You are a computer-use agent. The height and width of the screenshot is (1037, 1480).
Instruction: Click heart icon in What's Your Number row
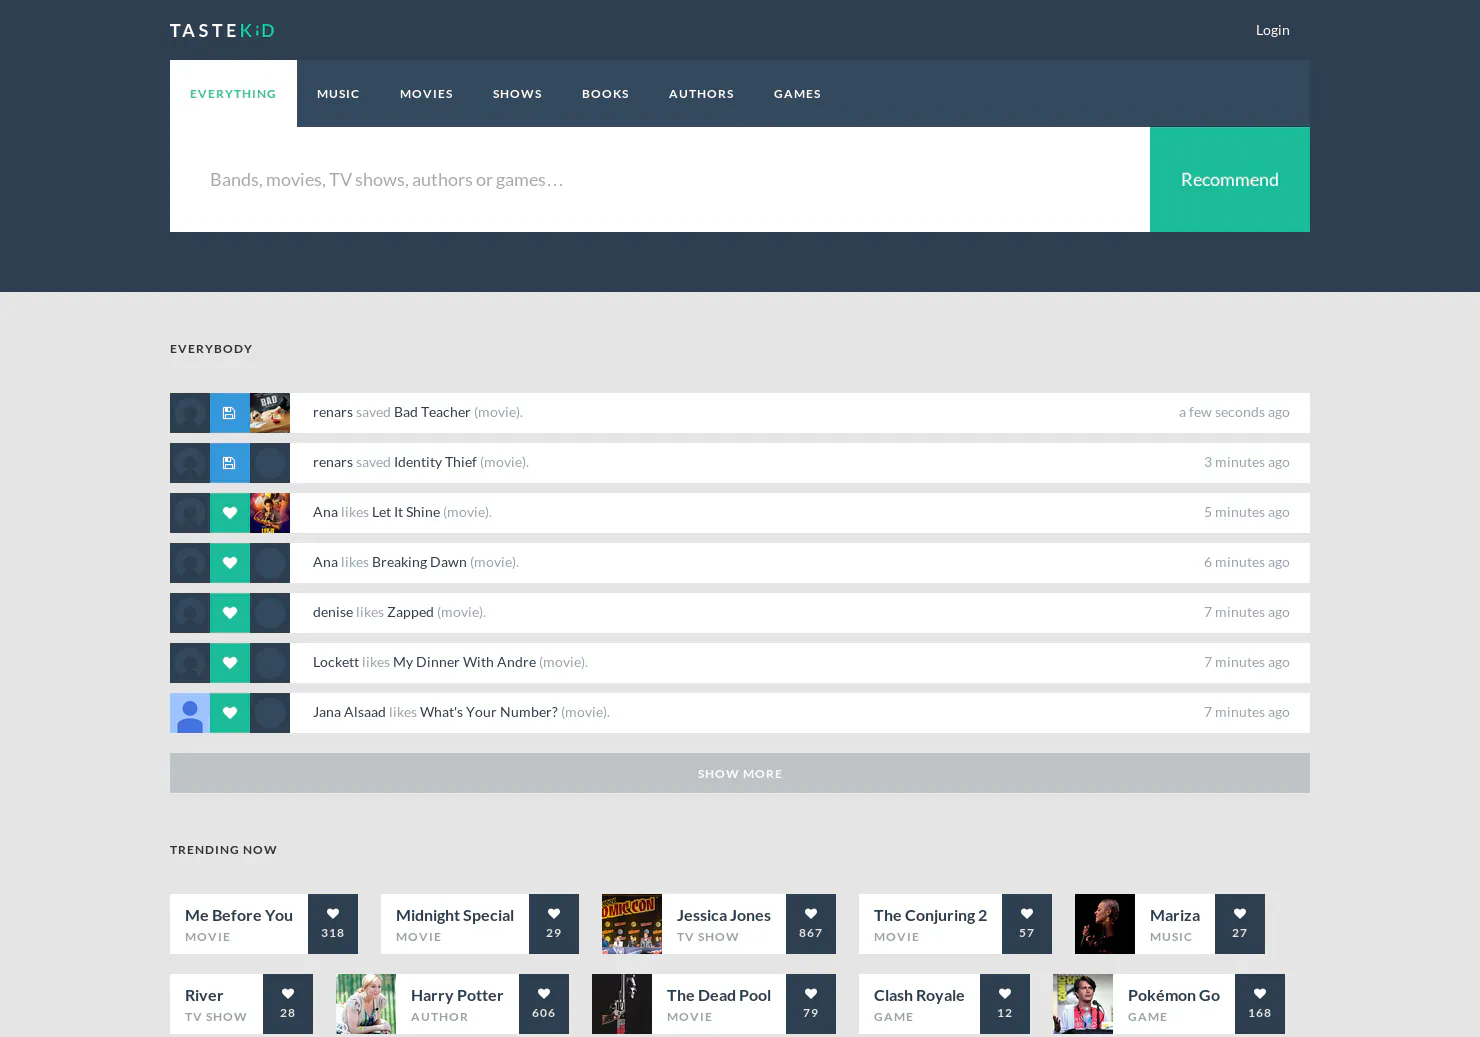pos(230,713)
